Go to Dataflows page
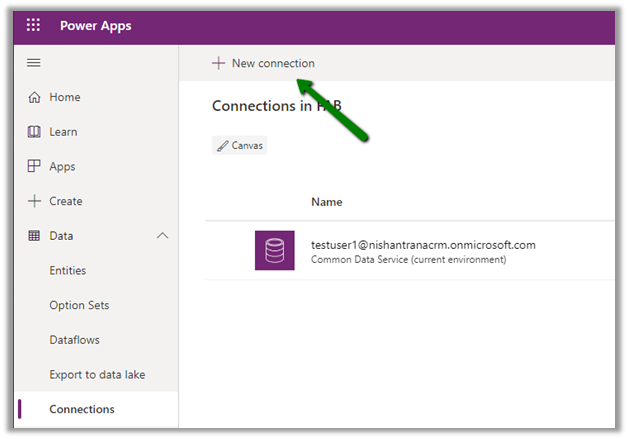The width and height of the screenshot is (628, 439). point(75,340)
